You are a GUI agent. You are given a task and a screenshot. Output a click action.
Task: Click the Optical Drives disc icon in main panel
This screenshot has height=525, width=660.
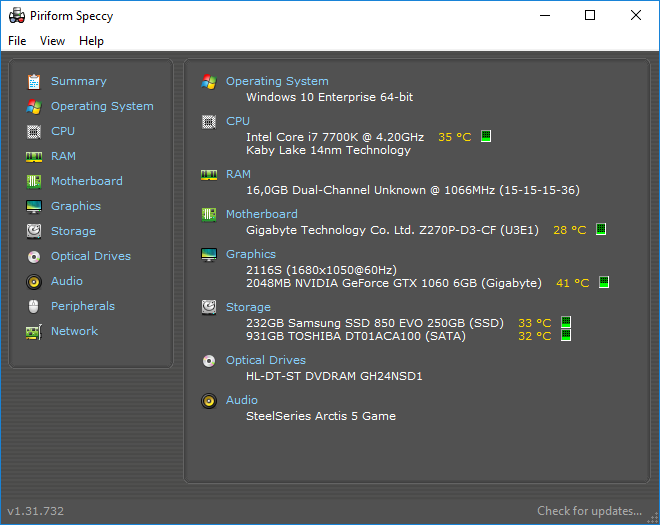(x=209, y=361)
